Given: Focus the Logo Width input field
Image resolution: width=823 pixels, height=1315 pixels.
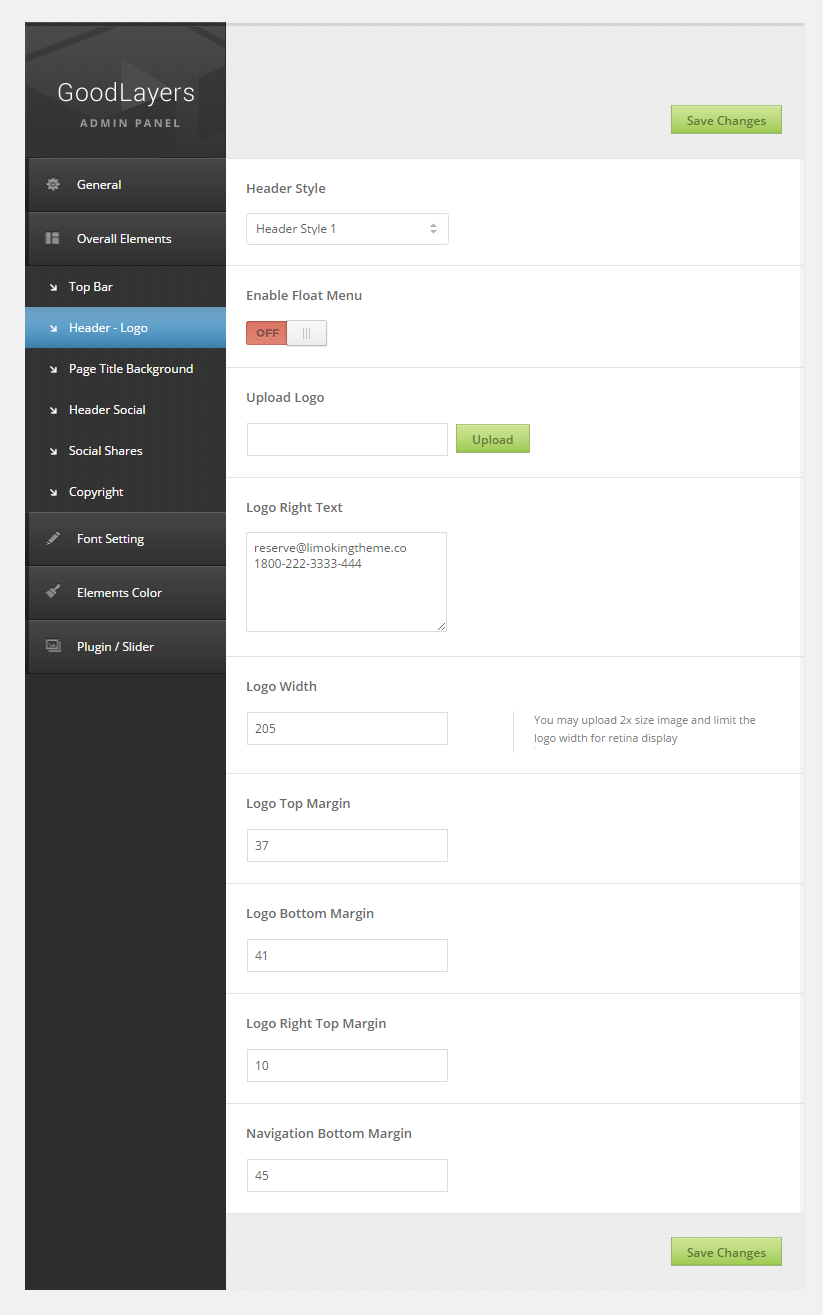Looking at the screenshot, I should [347, 729].
